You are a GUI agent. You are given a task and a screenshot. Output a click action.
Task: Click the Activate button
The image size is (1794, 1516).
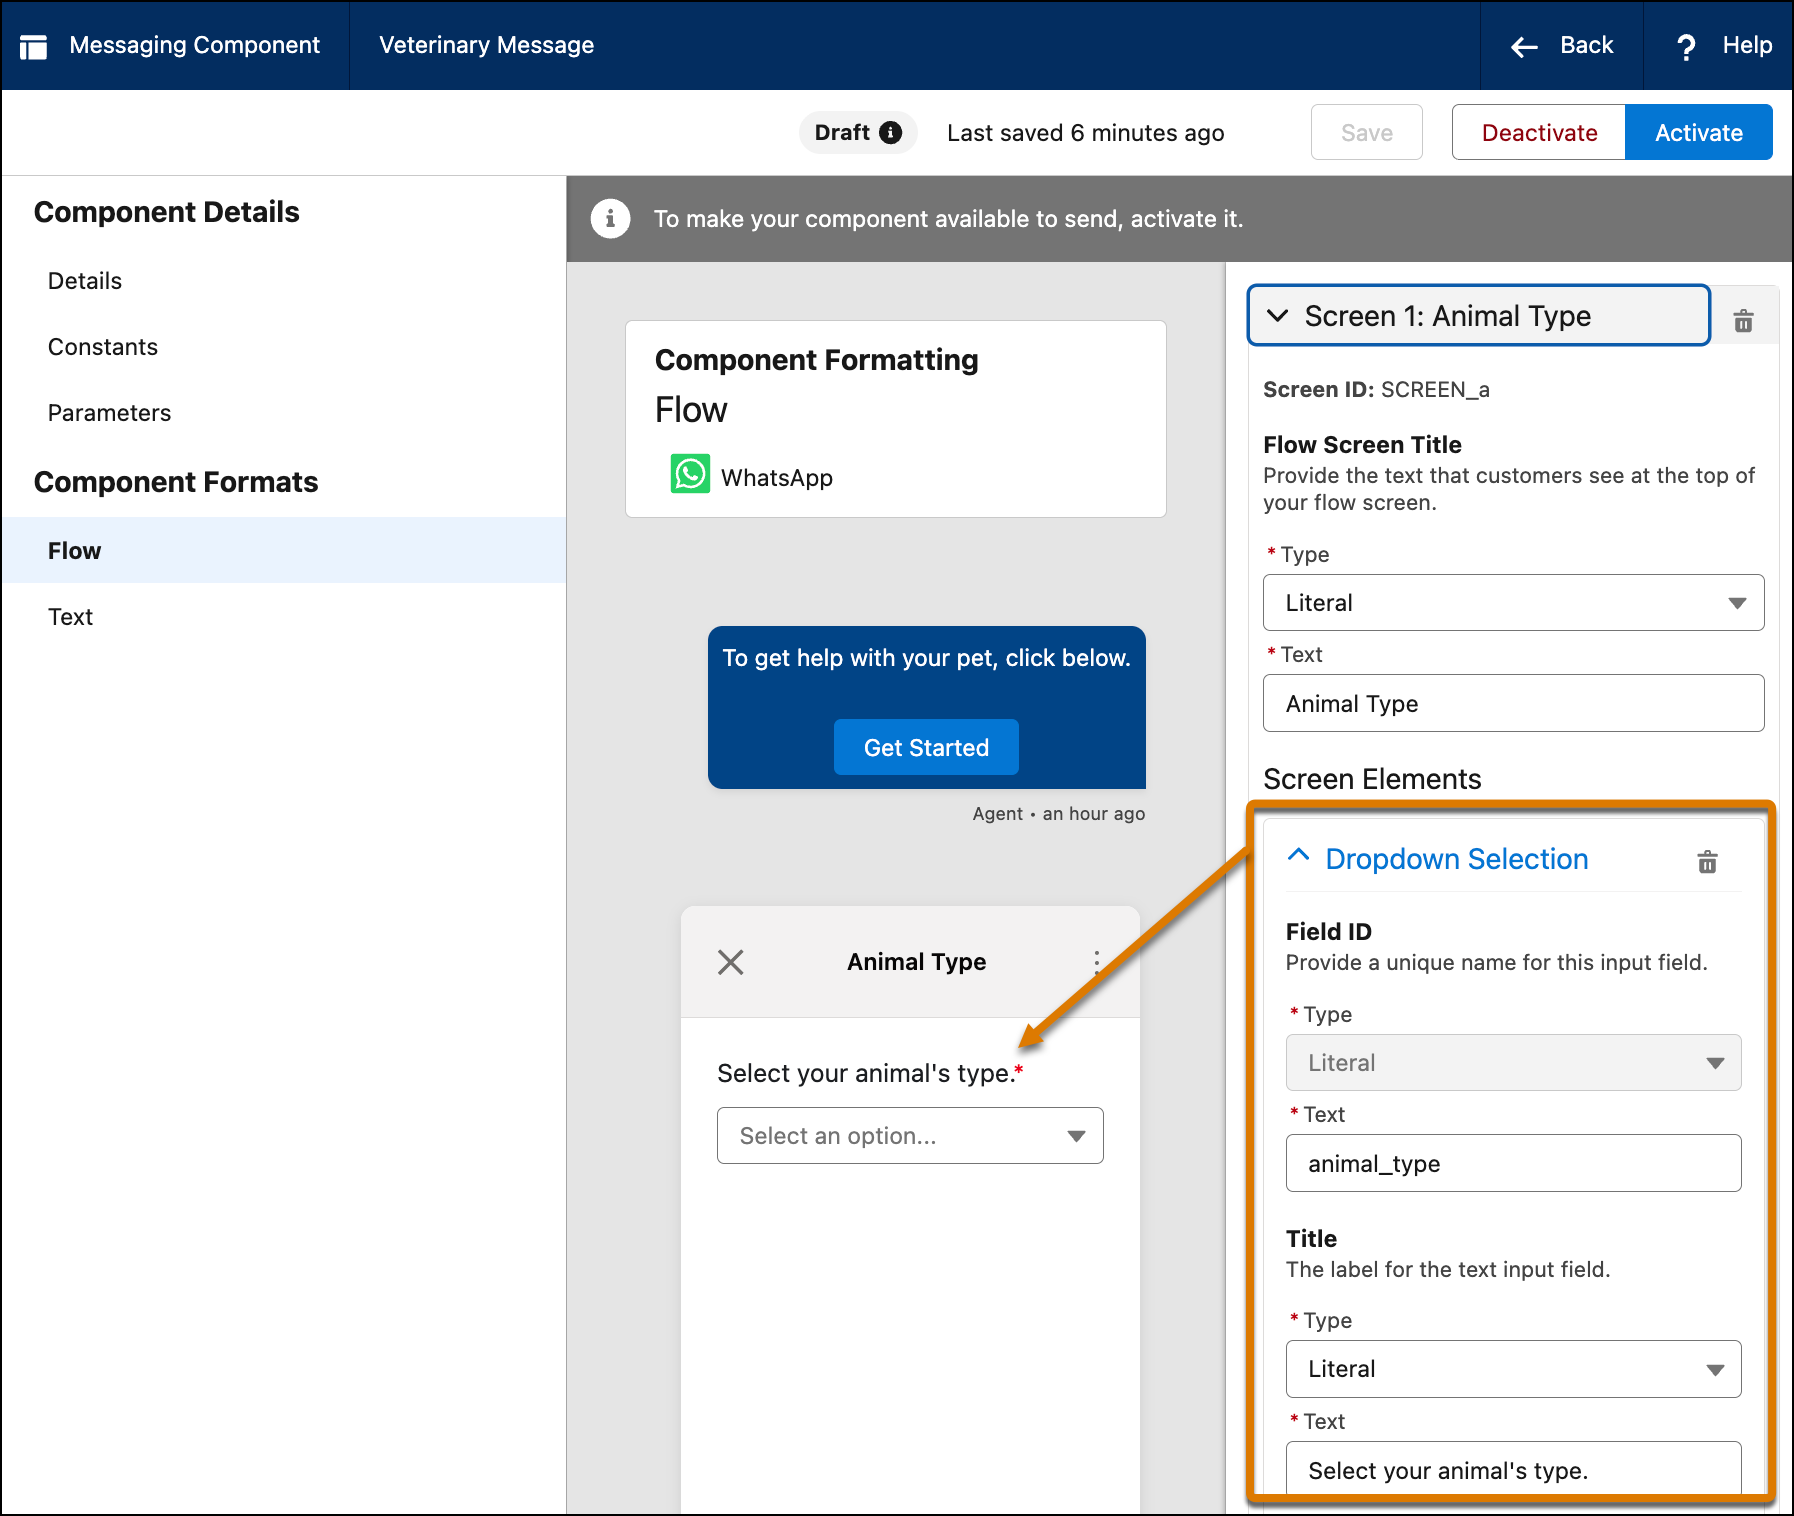1698,132
